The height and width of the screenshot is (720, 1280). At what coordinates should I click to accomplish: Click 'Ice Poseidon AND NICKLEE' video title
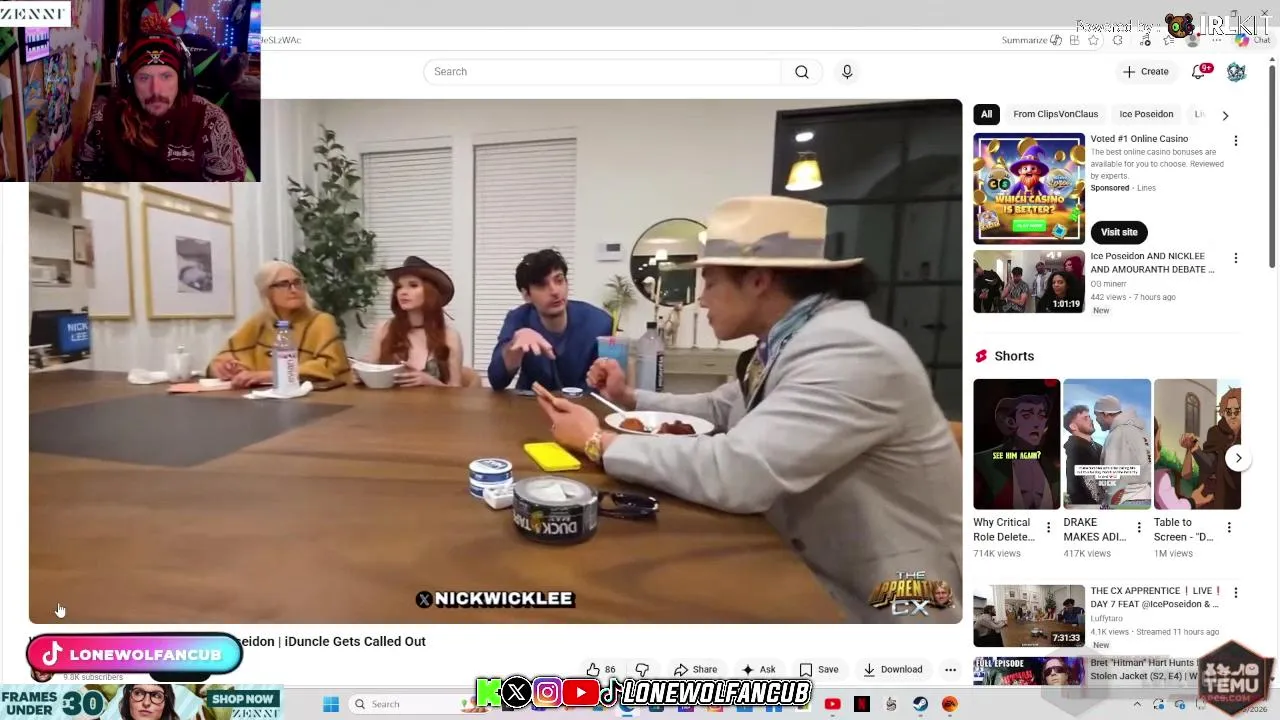coord(1153,263)
